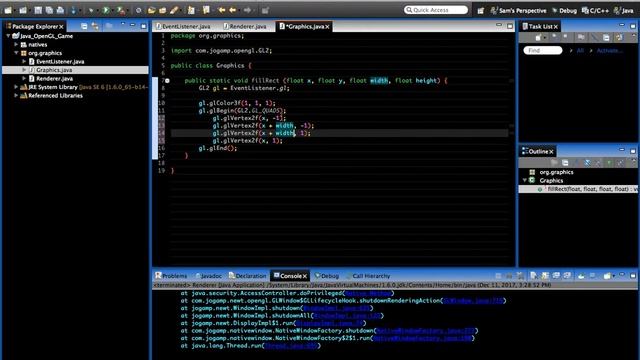
Task: Click the Find field in Task List
Action: tap(543, 51)
